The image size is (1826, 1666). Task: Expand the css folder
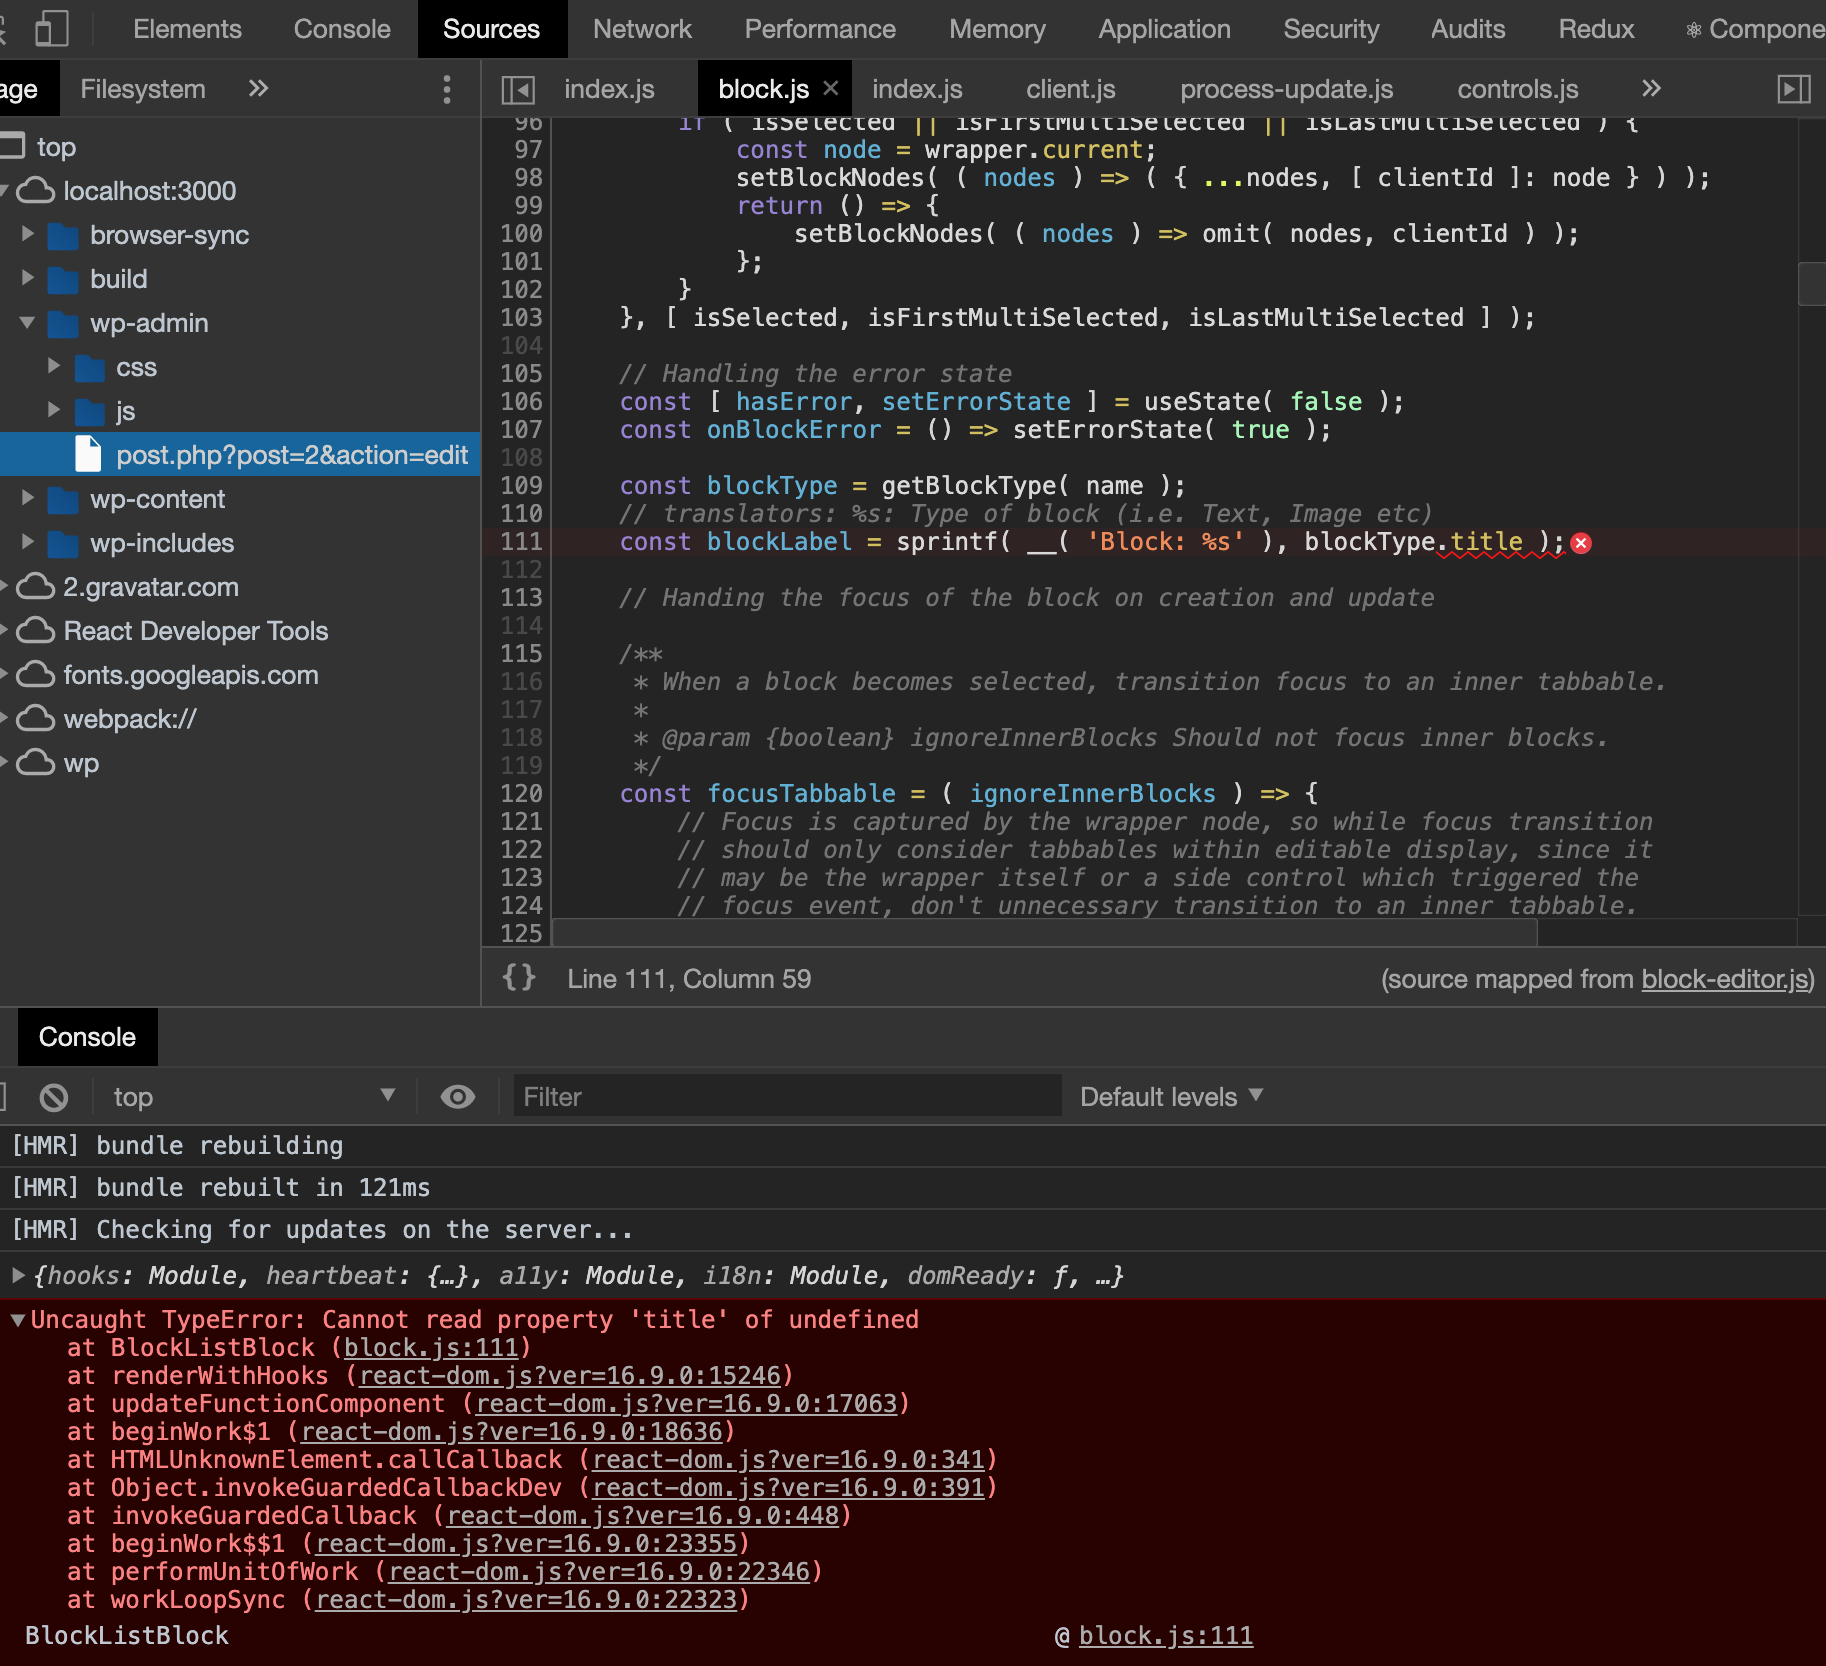(54, 366)
